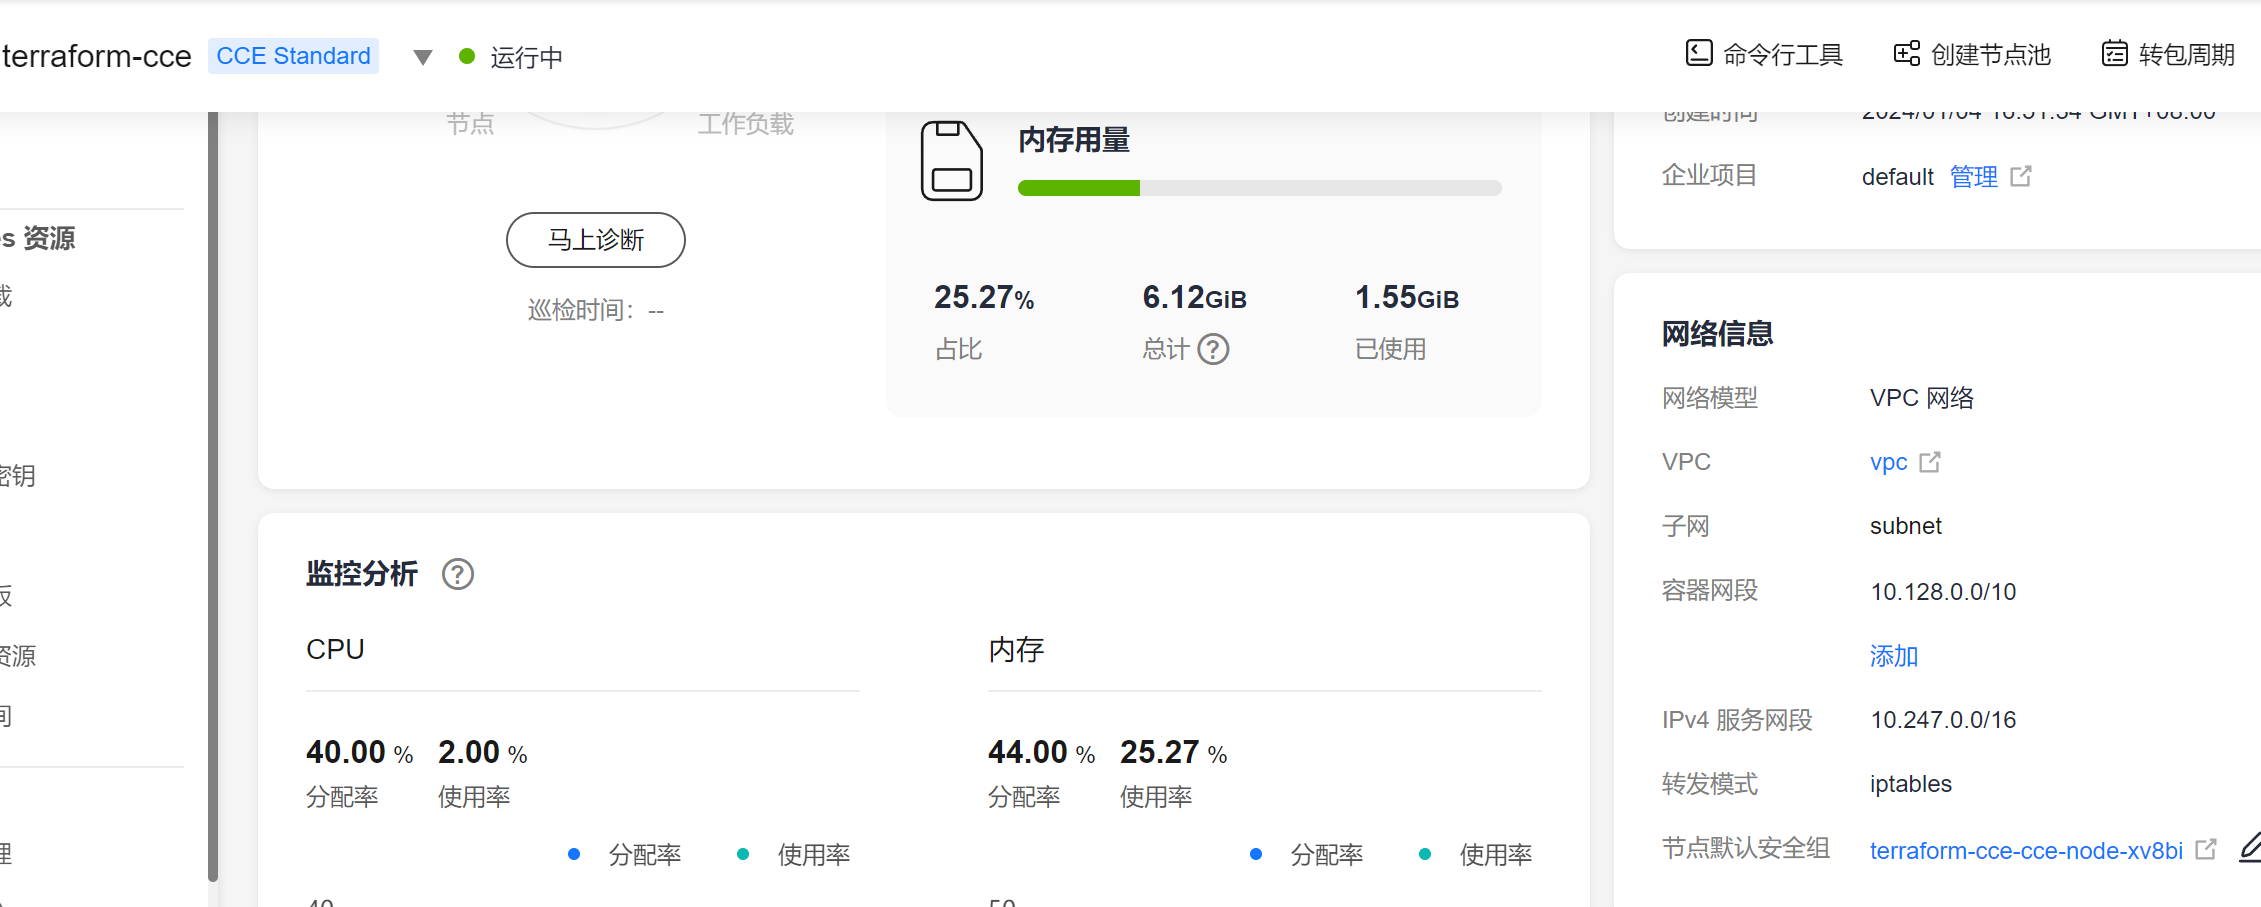Open the terraform-cce-cce-node-xv8bi security group link
2261x907 pixels.
click(x=2025, y=851)
